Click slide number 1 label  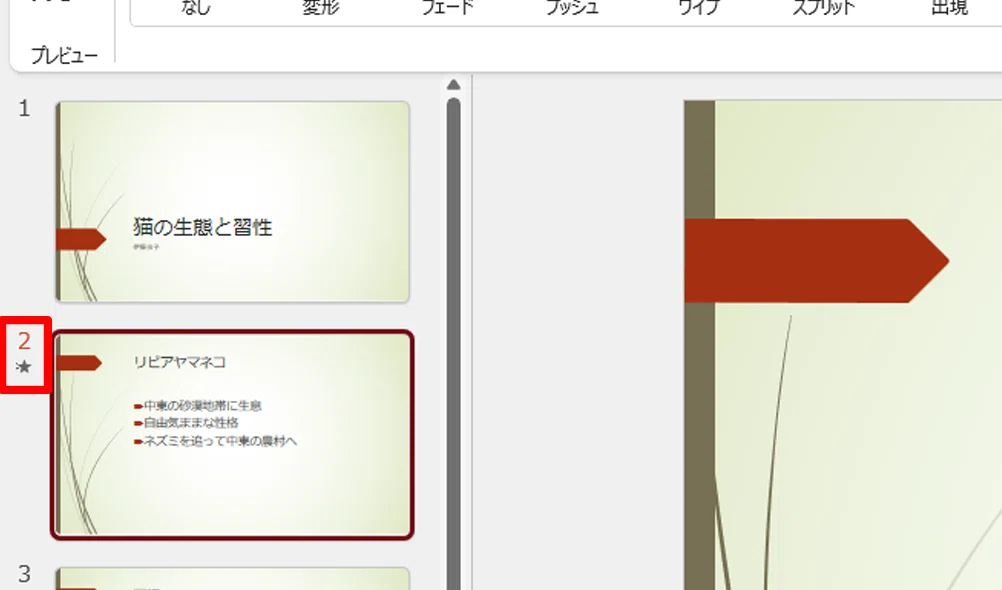[24, 109]
